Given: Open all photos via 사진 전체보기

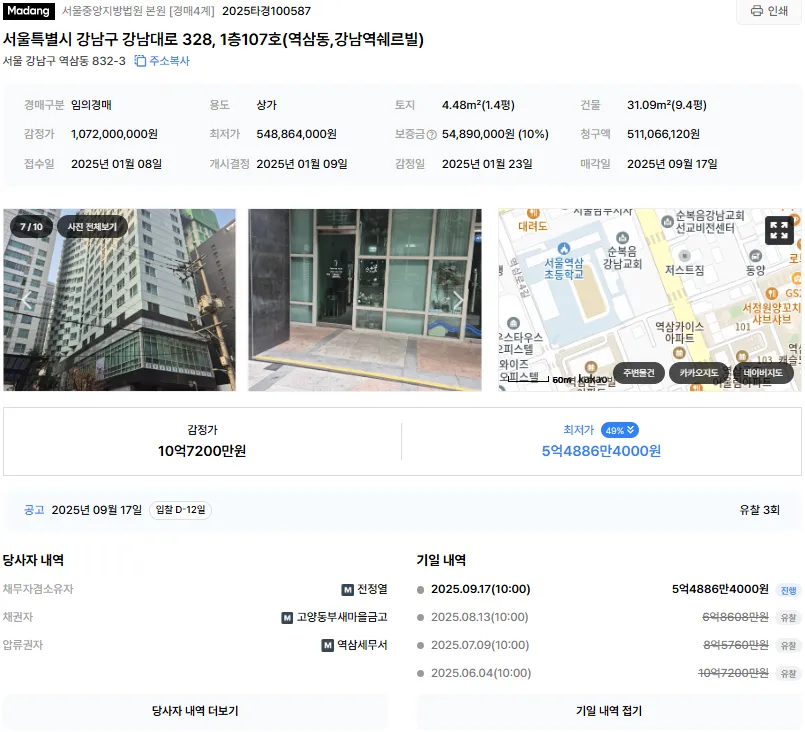Looking at the screenshot, I should [92, 227].
